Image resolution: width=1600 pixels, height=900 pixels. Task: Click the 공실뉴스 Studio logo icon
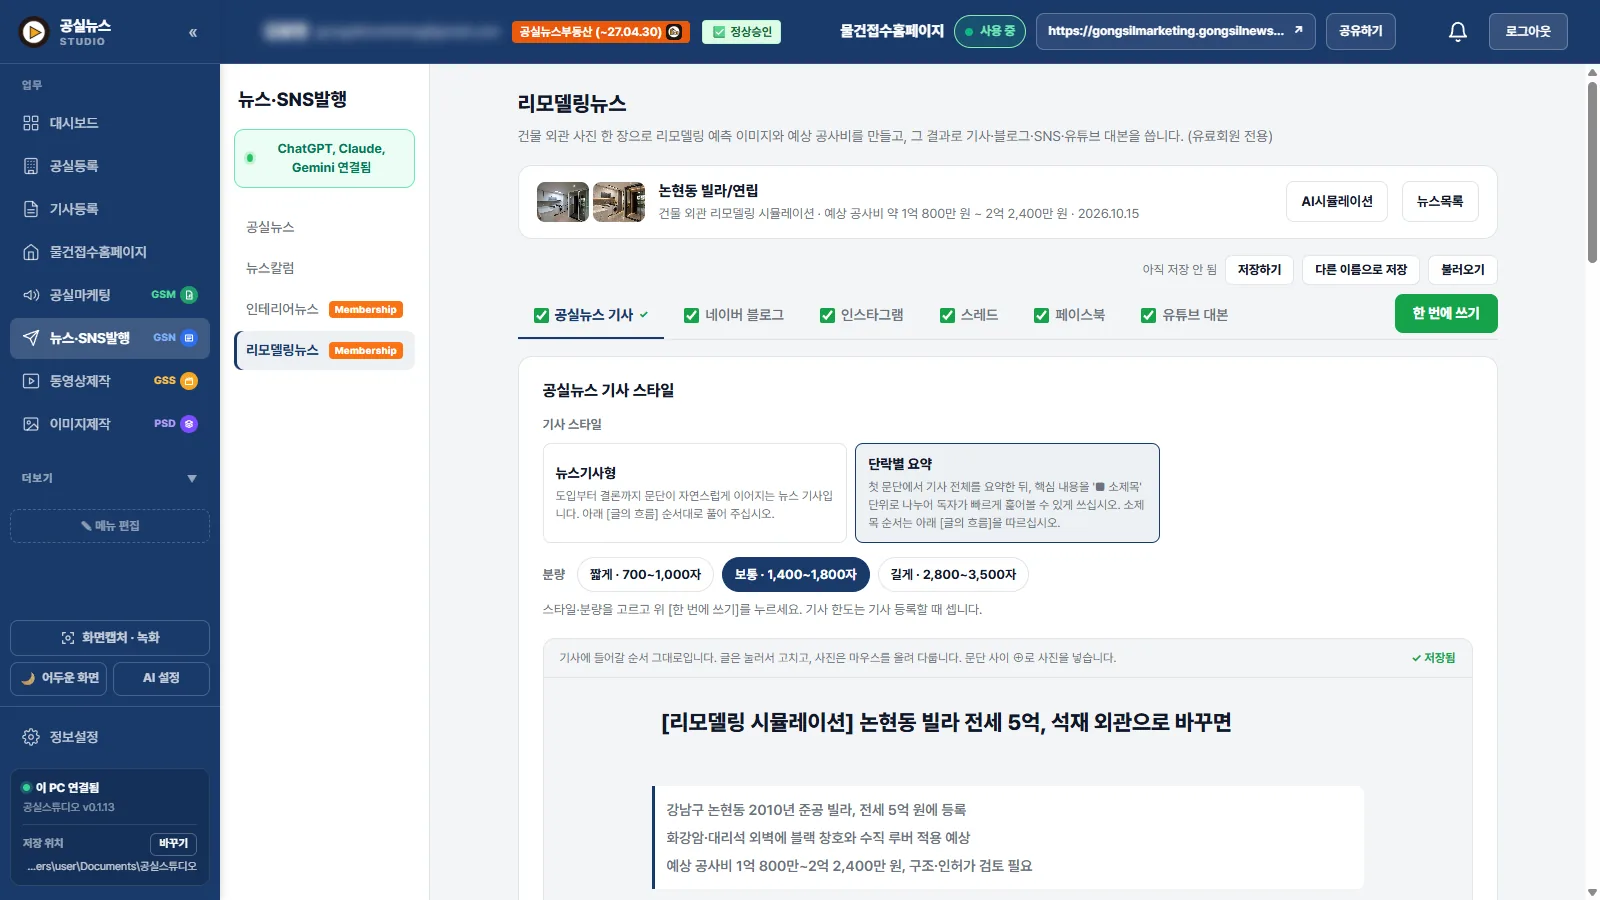tap(34, 32)
